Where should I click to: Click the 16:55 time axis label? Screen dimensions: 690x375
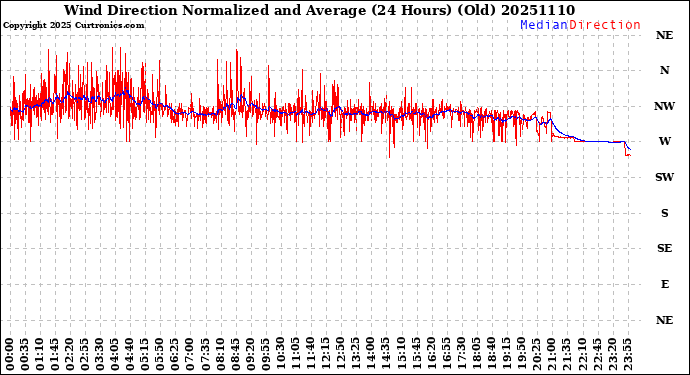(446, 354)
